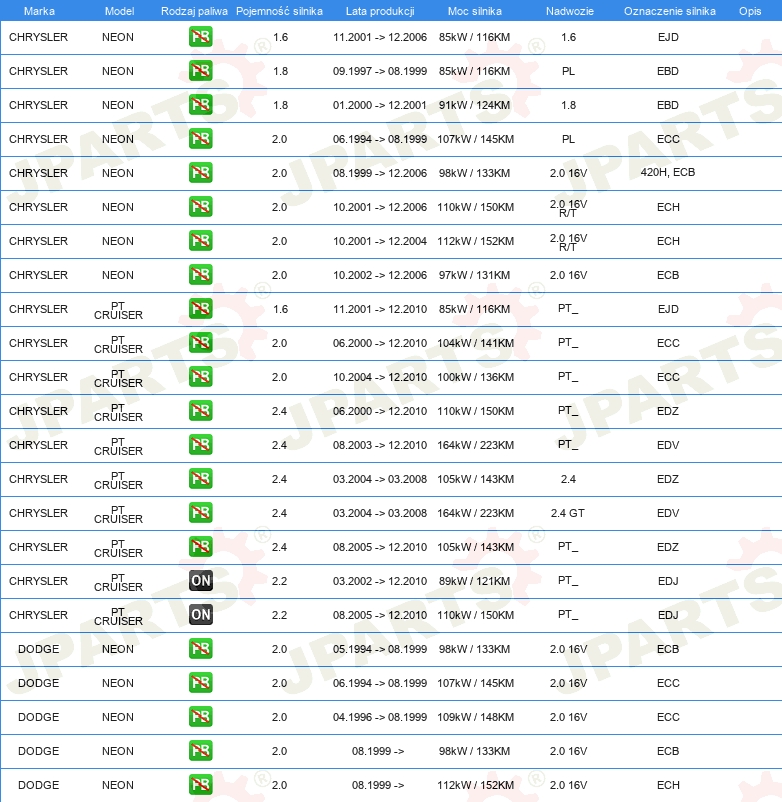Click petrol icon for Neon 112kW 12.2004 row
Image resolution: width=782 pixels, height=802 pixels.
[x=200, y=241]
